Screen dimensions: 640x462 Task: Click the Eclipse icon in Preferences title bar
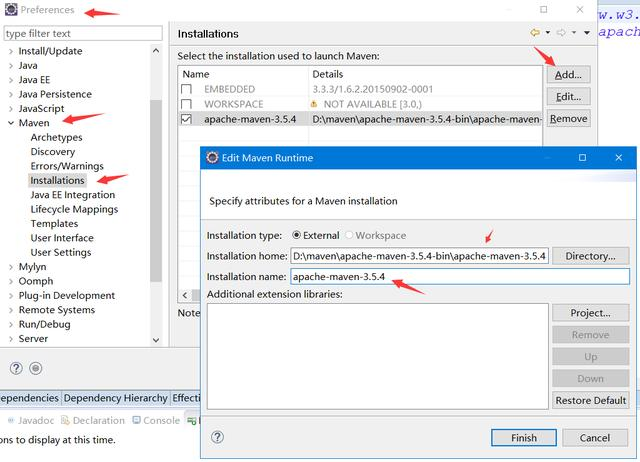[x=11, y=9]
